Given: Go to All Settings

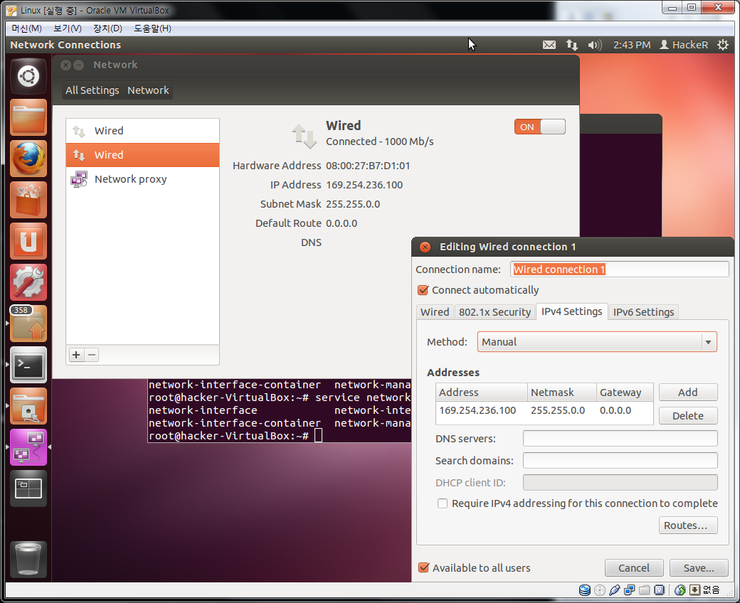Looking at the screenshot, I should [x=92, y=90].
